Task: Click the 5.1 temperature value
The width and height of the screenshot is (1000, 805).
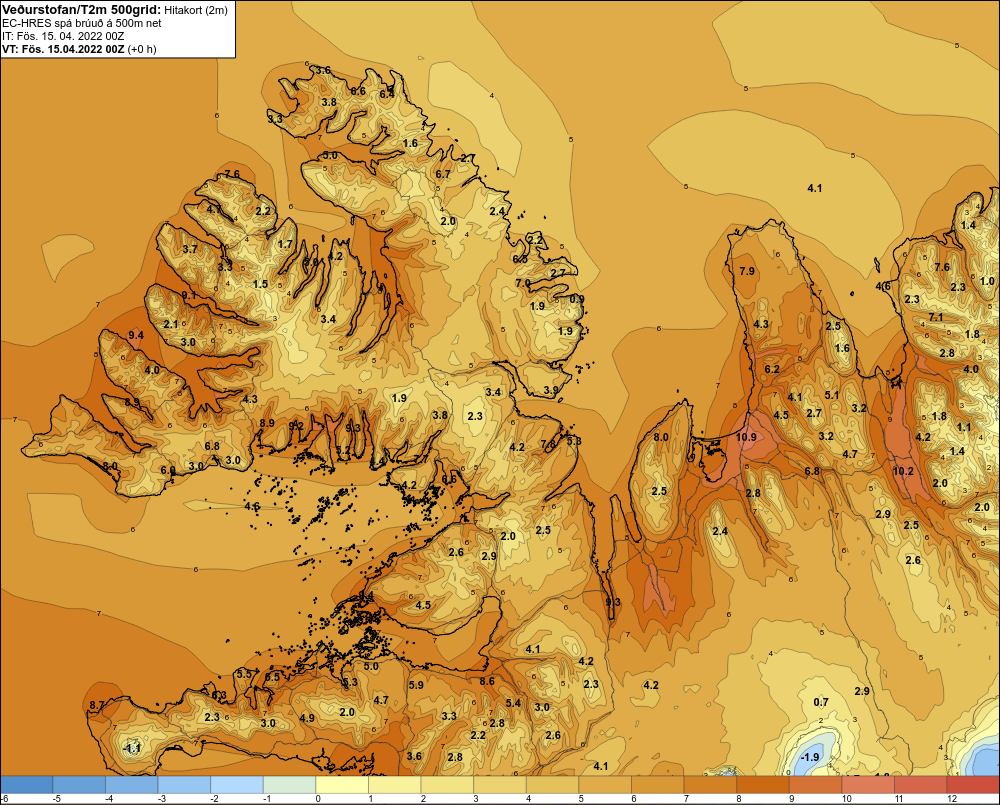Action: 832,395
